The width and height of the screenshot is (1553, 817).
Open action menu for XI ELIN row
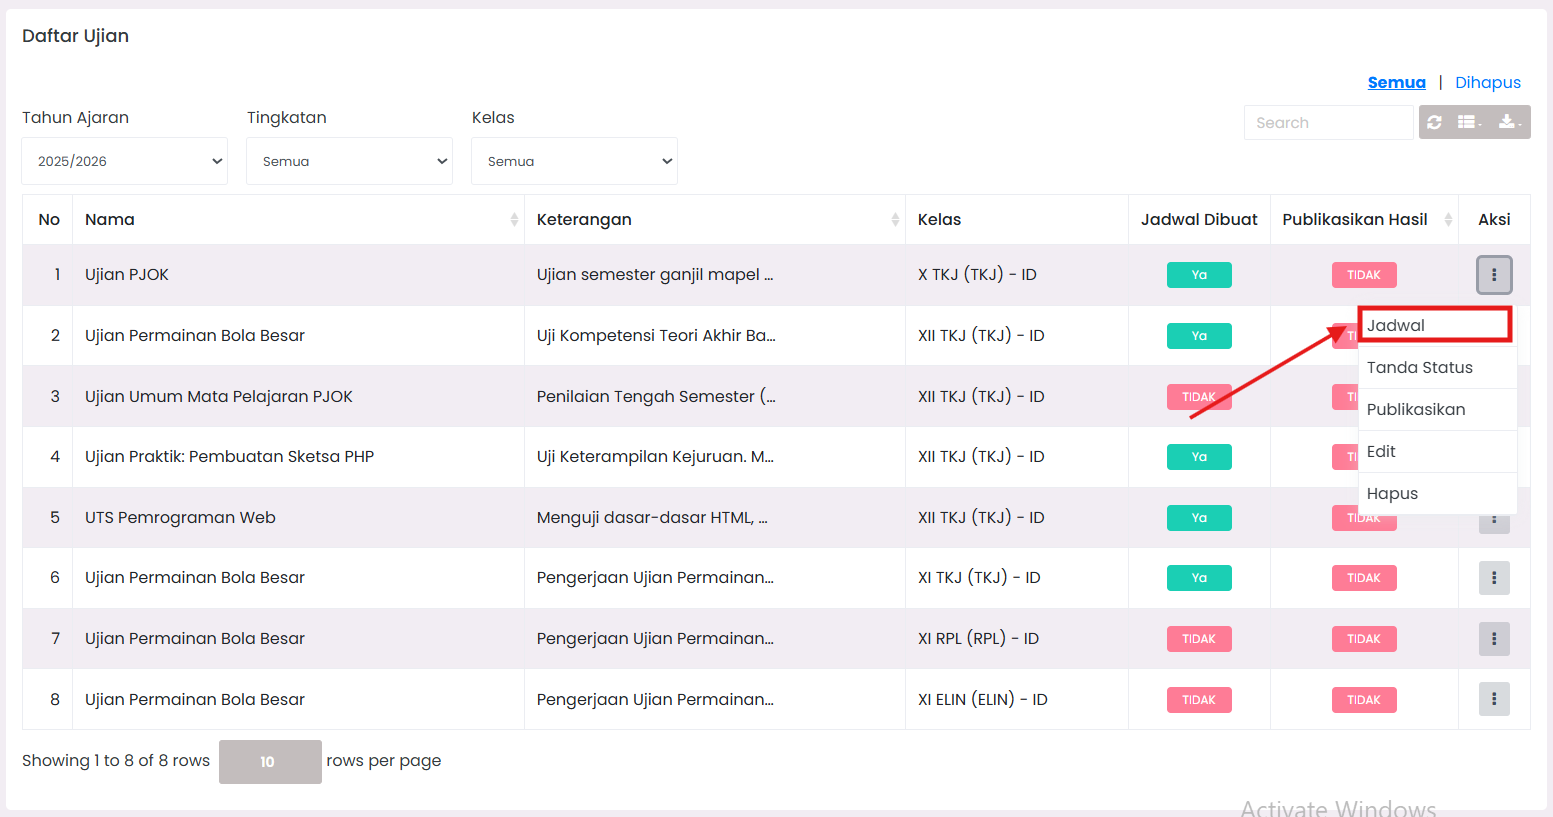[1494, 700]
